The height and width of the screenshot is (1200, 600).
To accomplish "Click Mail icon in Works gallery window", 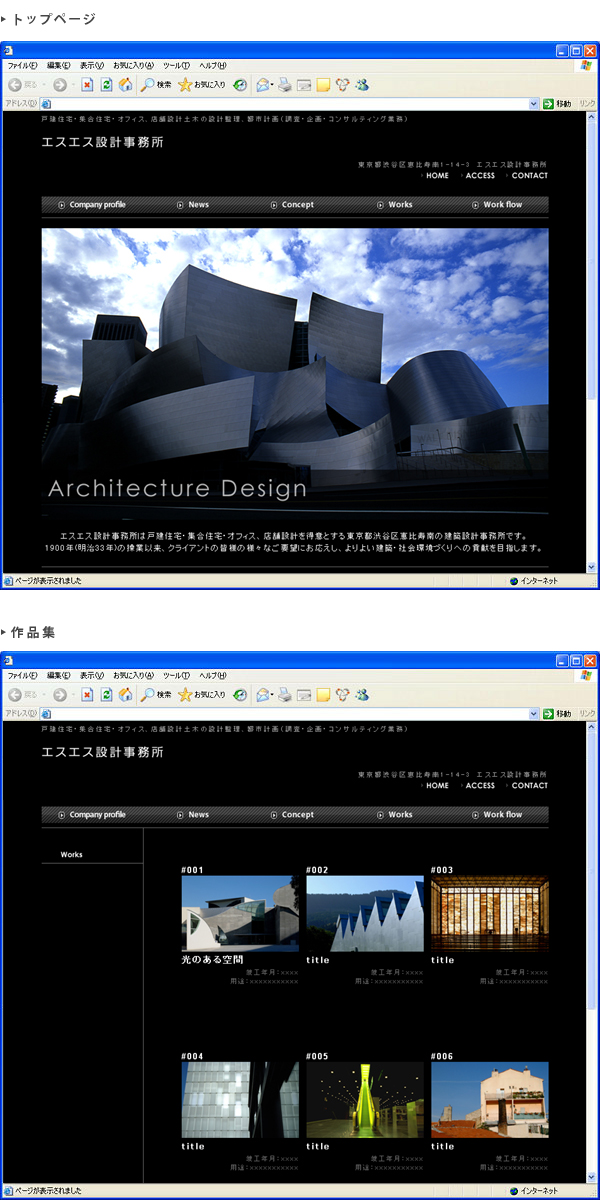I will pos(263,695).
